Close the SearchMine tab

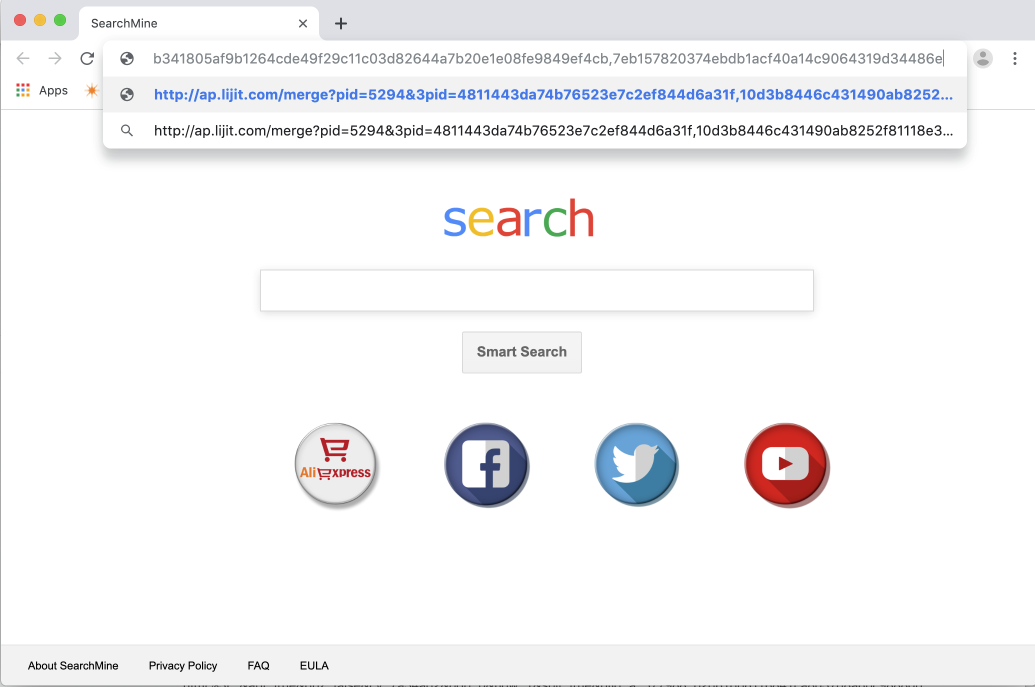303,24
